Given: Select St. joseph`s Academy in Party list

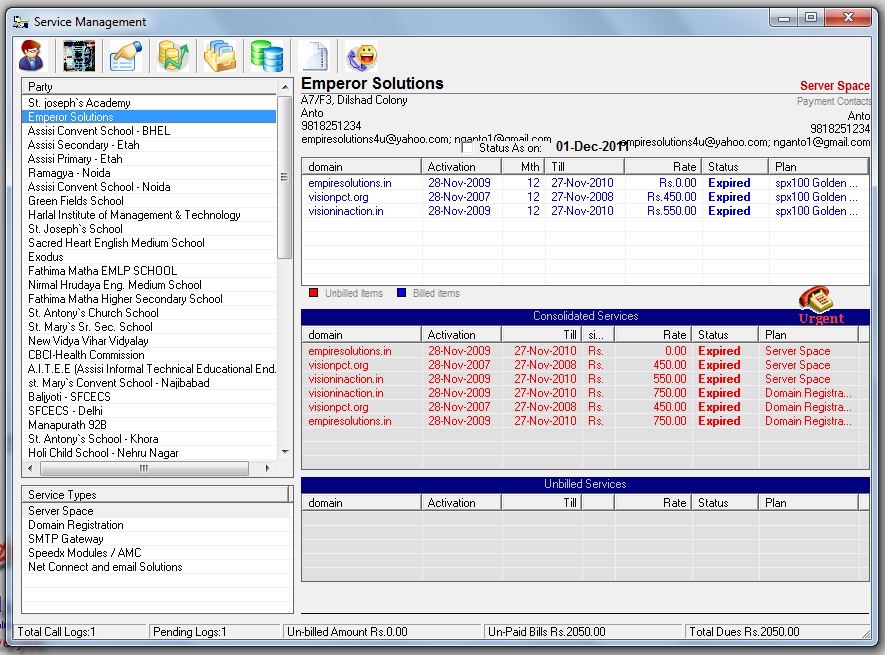Looking at the screenshot, I should coord(150,103).
